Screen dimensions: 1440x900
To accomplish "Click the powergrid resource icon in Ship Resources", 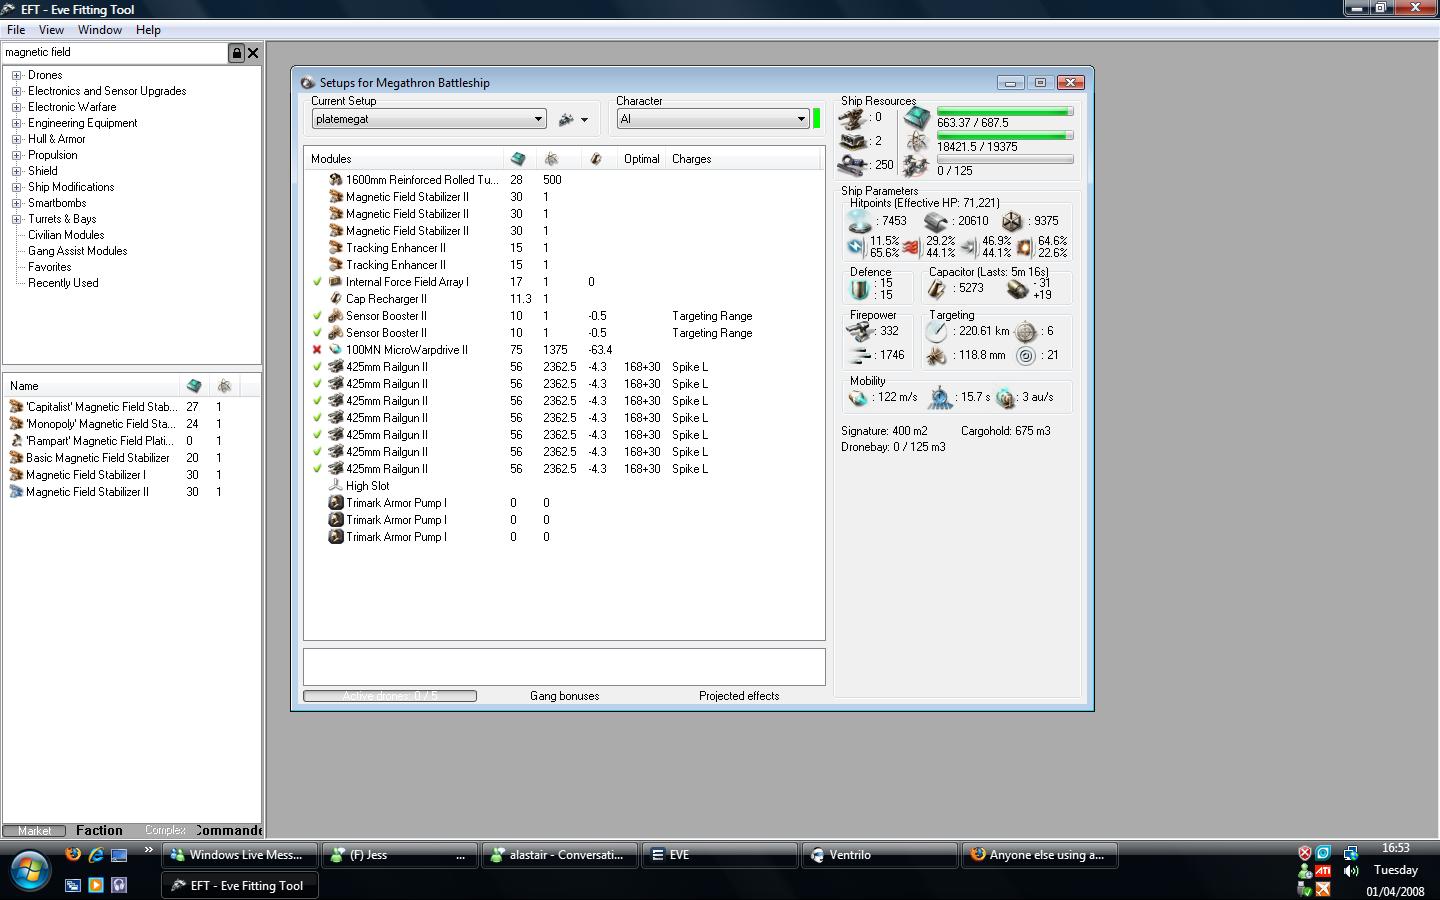I will coord(917,142).
